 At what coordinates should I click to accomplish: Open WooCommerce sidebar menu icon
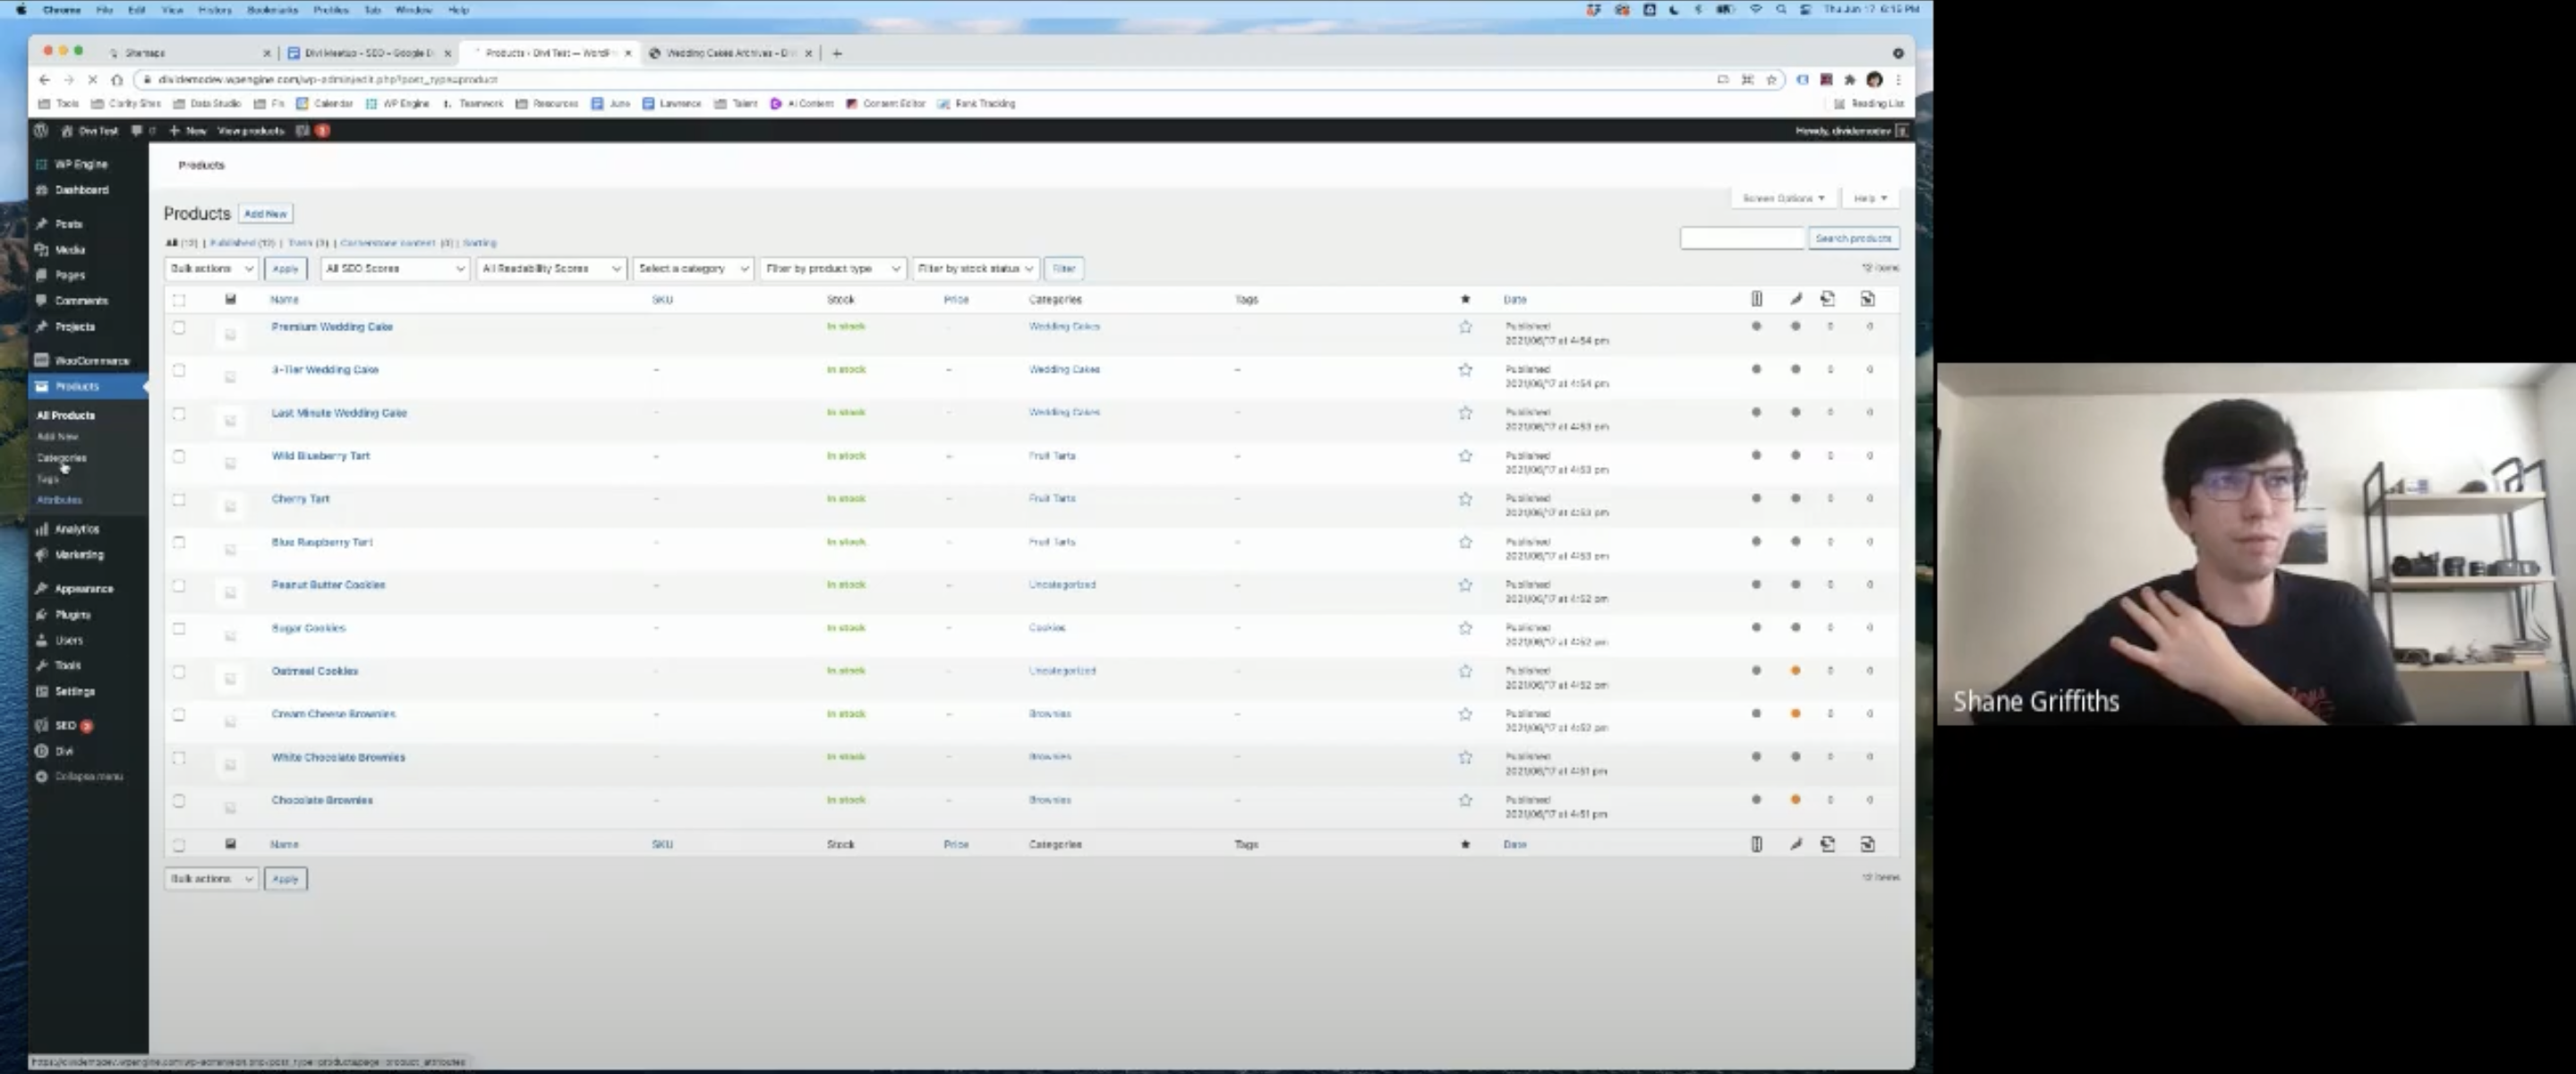click(42, 360)
